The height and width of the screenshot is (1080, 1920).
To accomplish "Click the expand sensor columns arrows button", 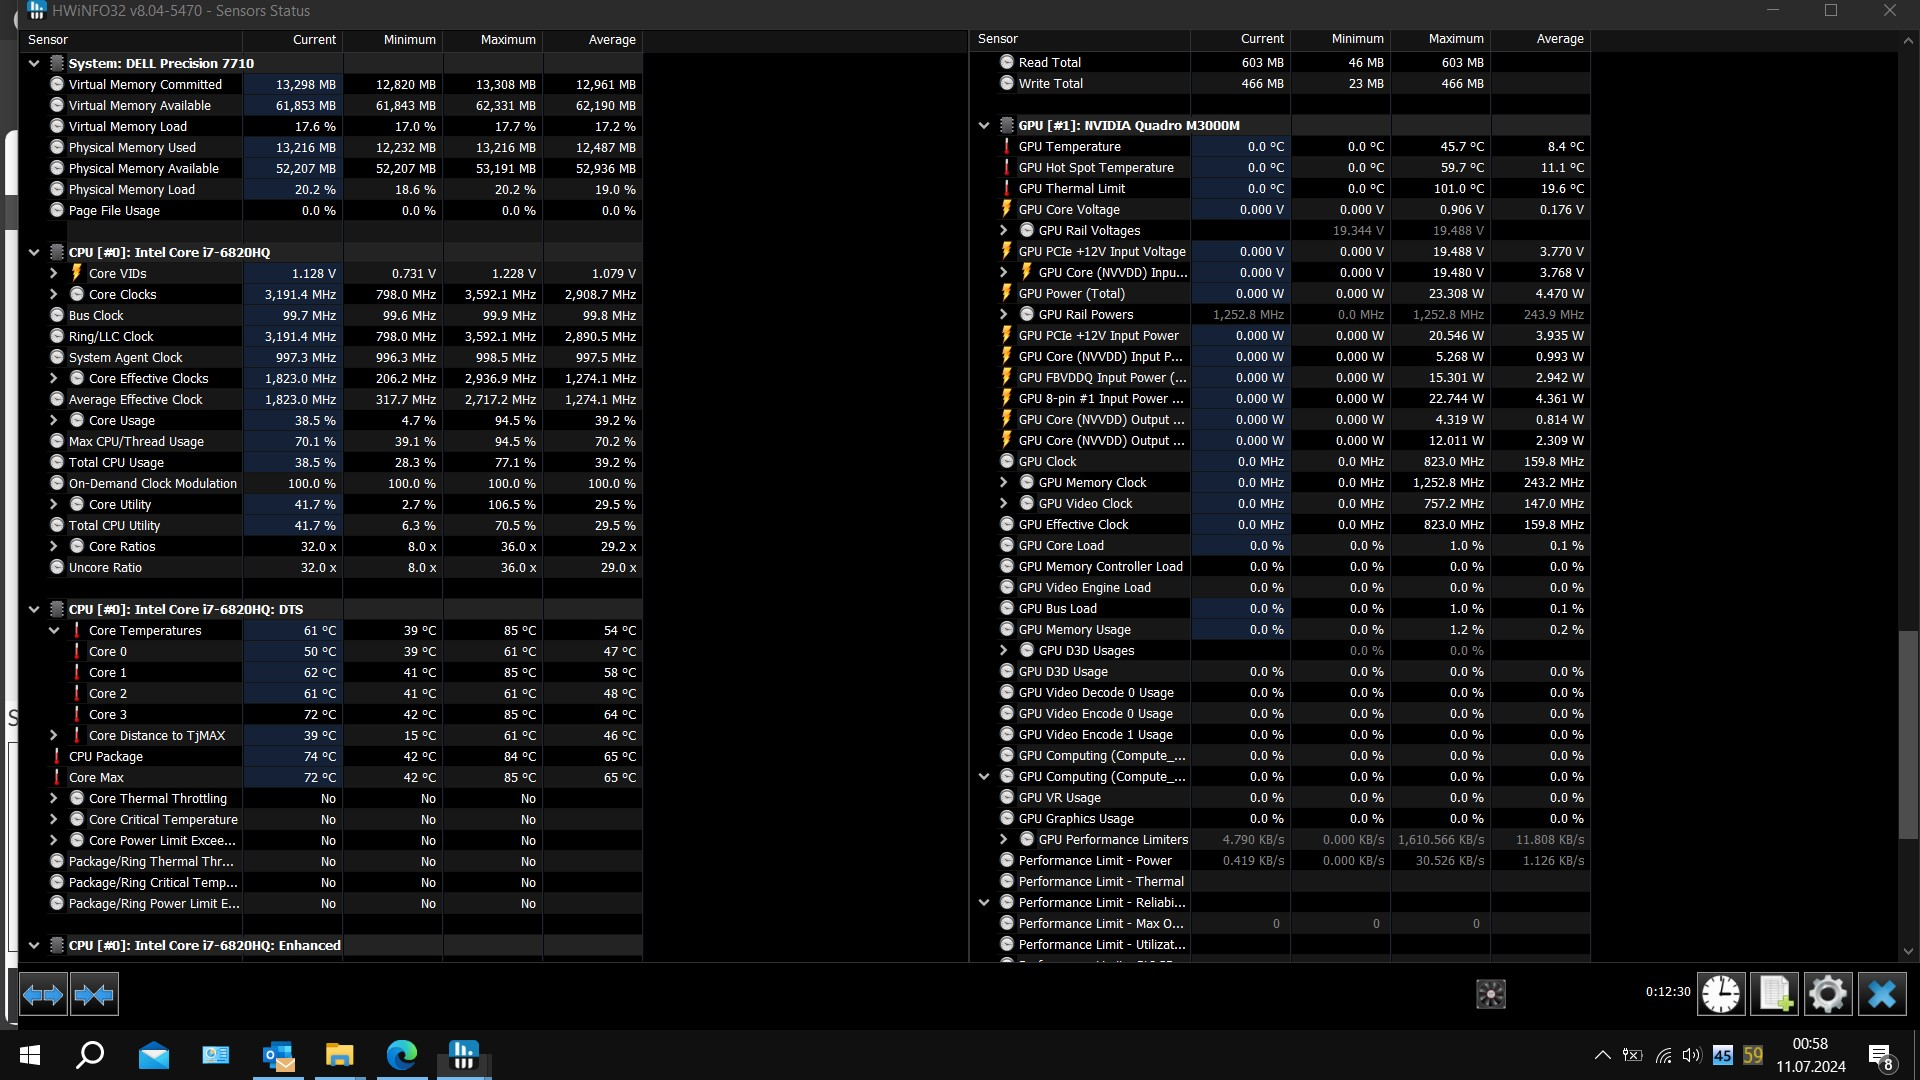I will point(43,994).
